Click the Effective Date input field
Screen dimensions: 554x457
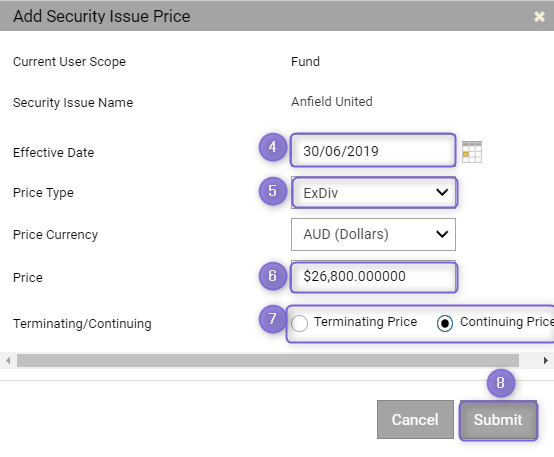[x=373, y=151]
